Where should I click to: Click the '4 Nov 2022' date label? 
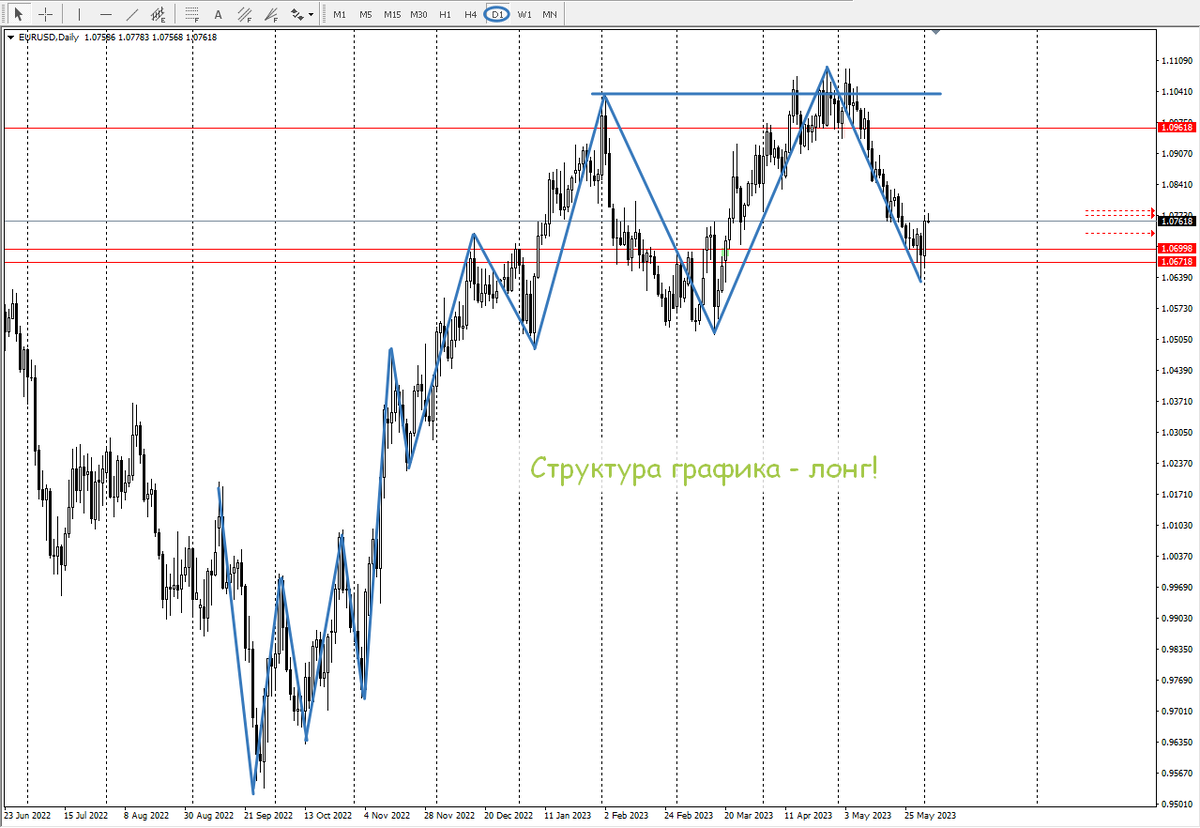coord(385,815)
